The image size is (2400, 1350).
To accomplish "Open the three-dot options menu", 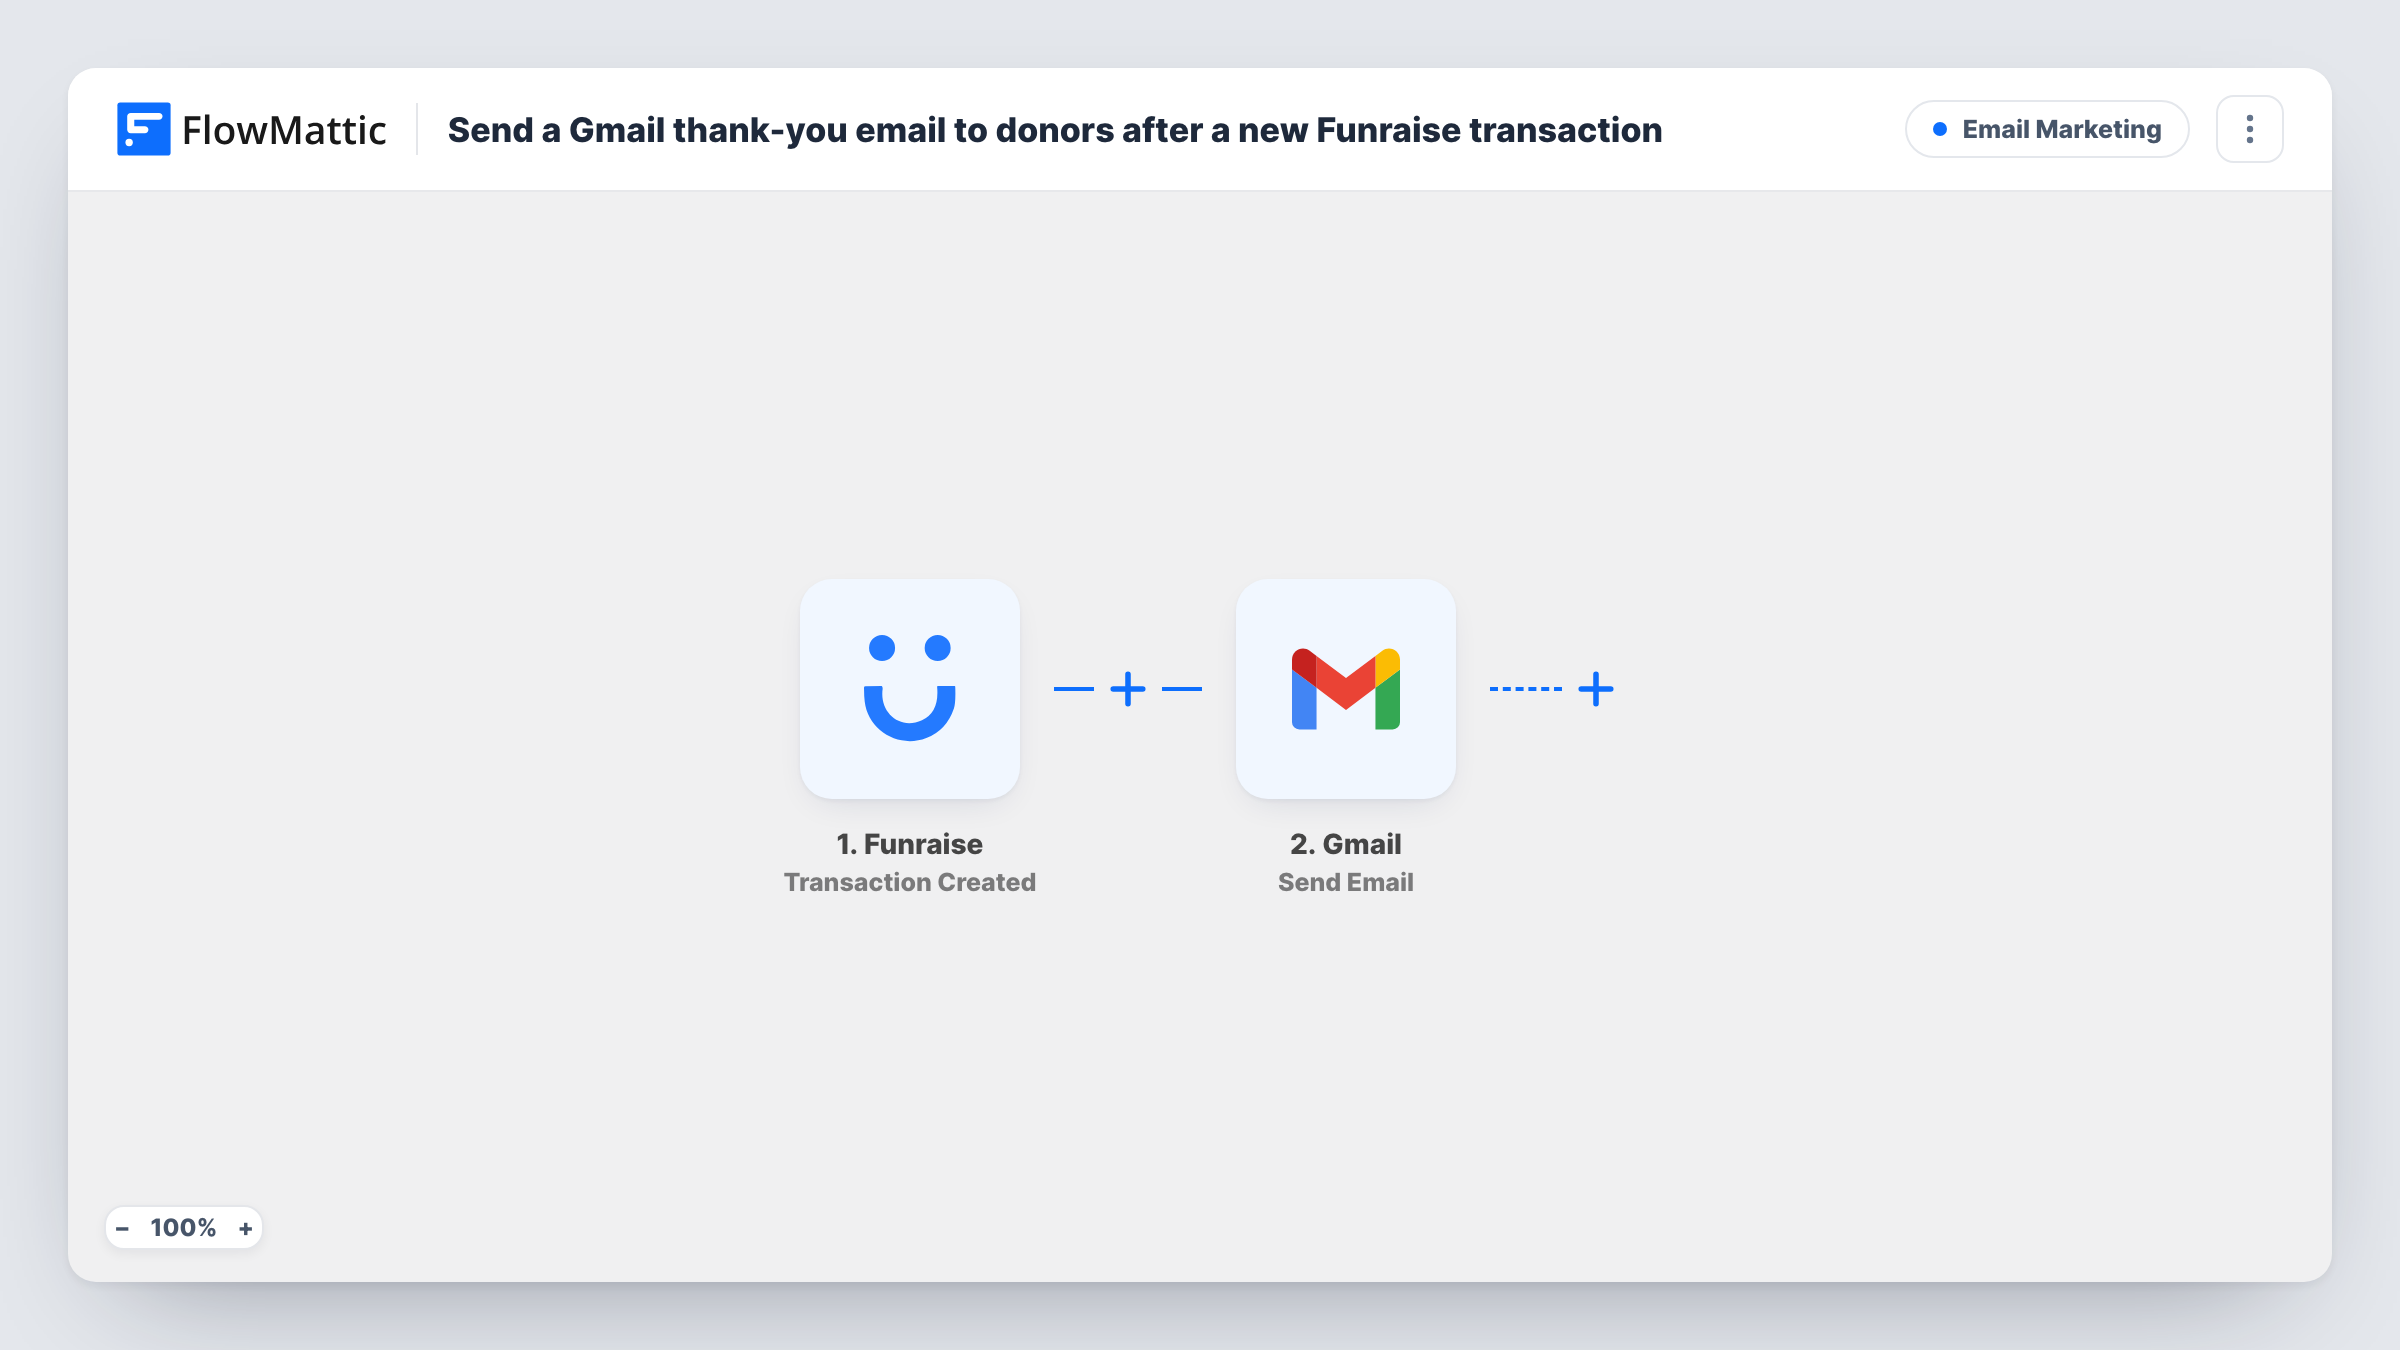I will pyautogui.click(x=2250, y=129).
